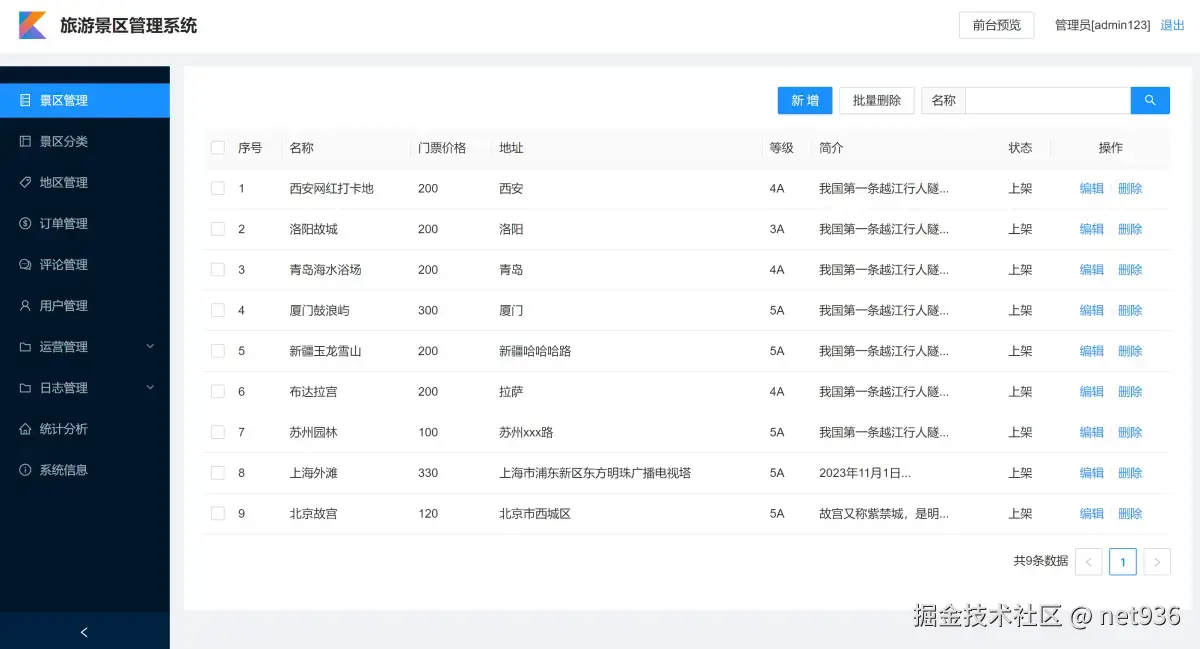Click the 统计分析 home icon

pos(25,428)
